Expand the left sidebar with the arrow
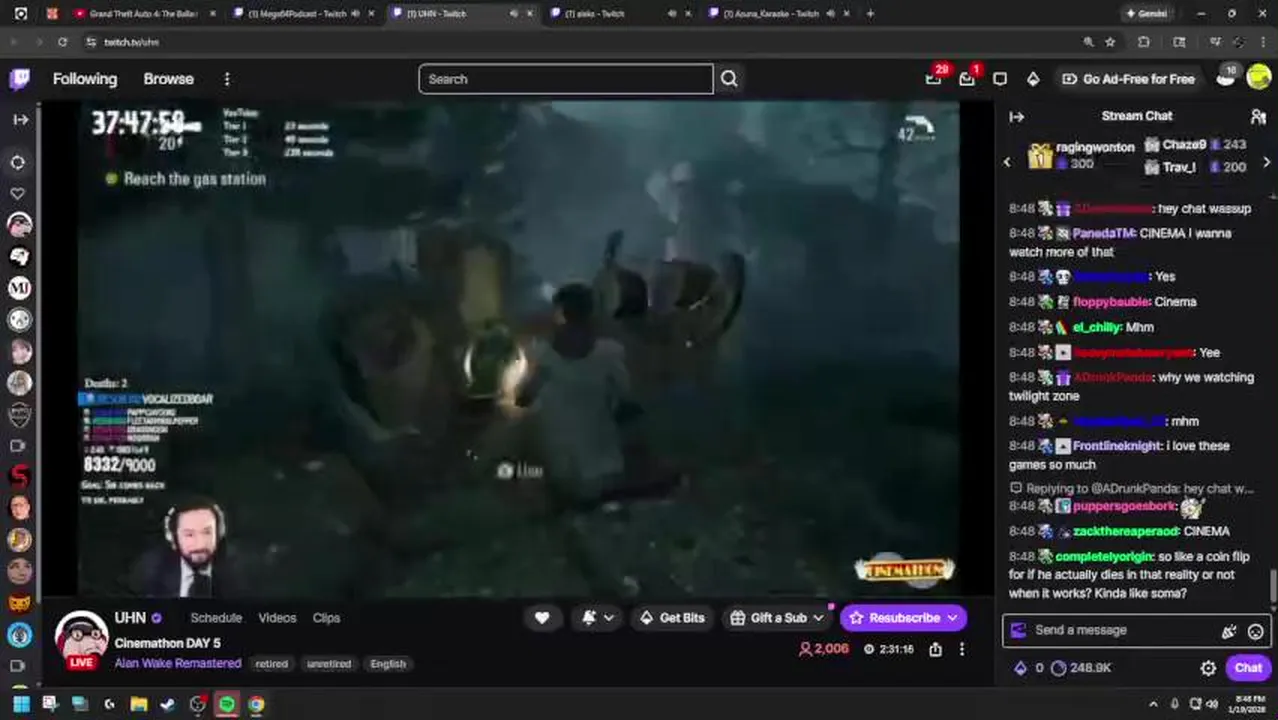 tap(20, 119)
